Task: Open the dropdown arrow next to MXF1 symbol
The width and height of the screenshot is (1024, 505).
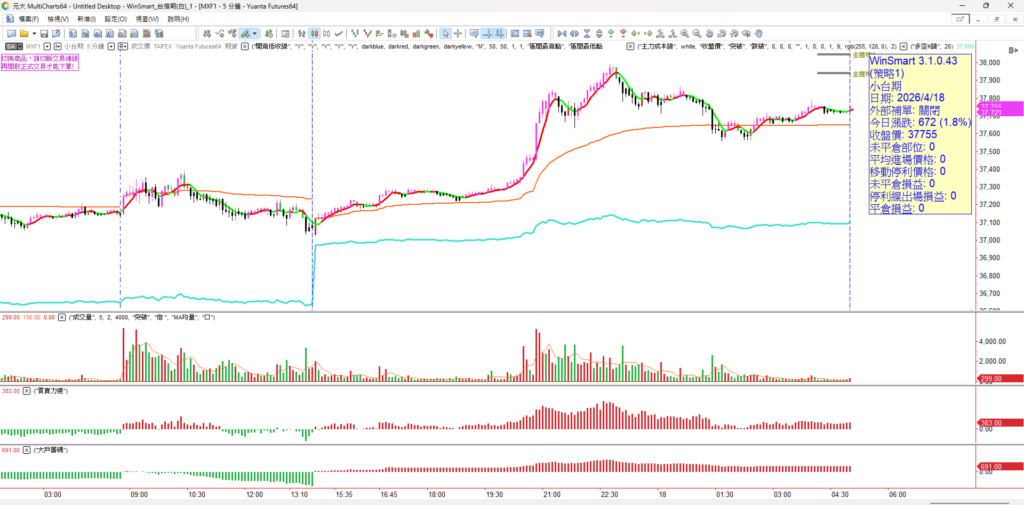Action: point(46,46)
